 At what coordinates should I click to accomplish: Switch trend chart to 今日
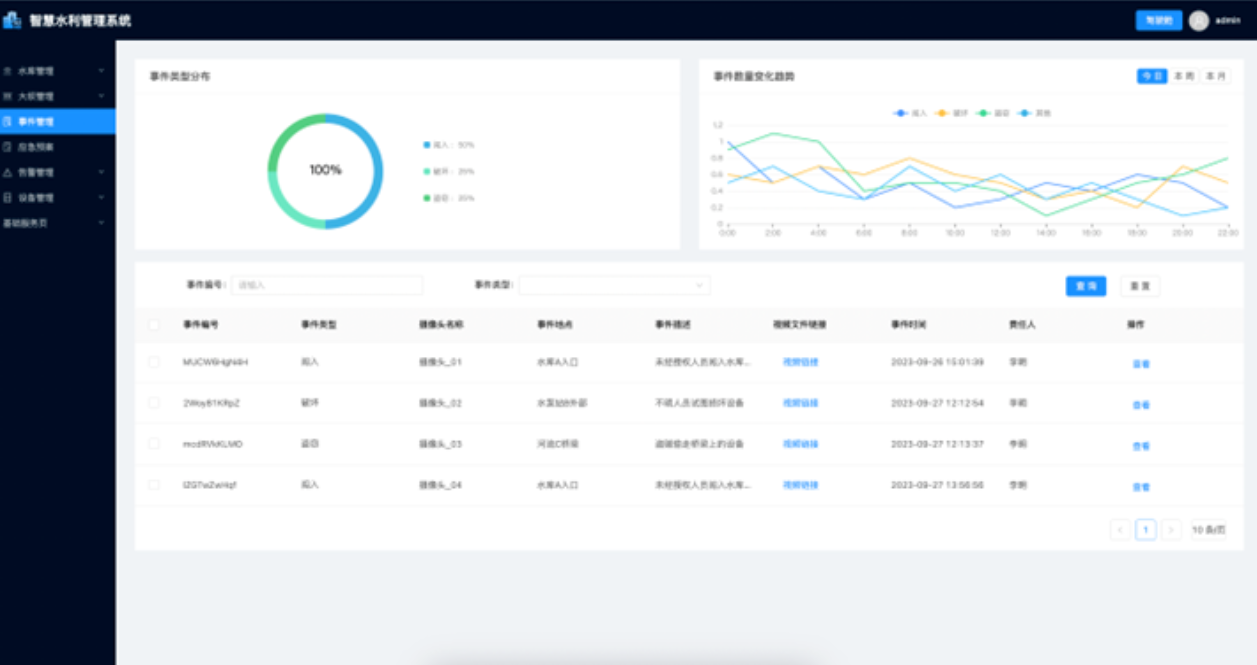tap(1152, 76)
